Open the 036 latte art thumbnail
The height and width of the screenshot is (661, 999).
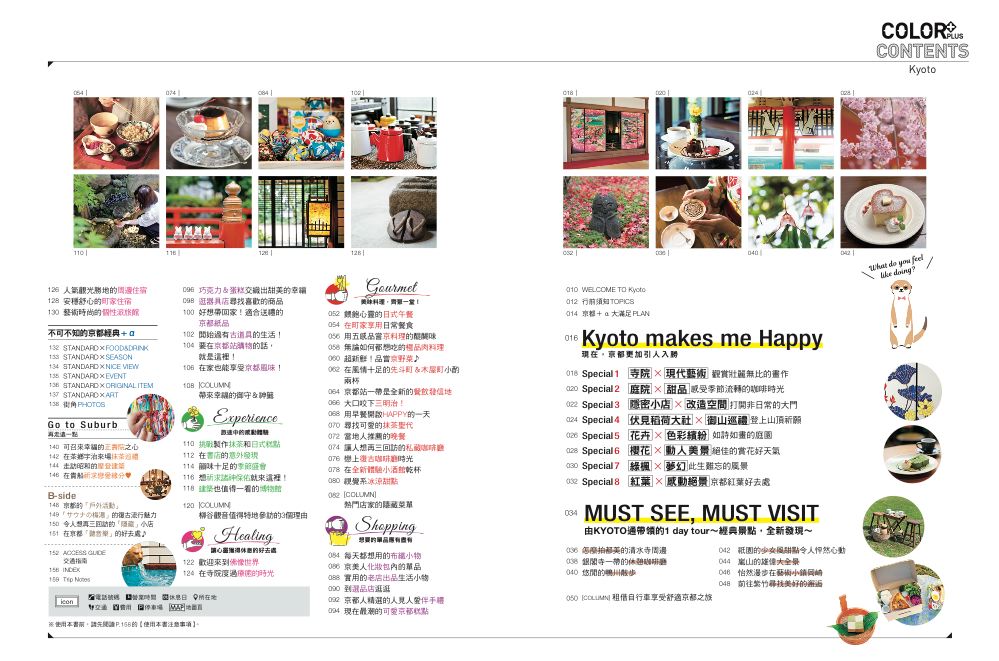pyautogui.click(x=698, y=212)
